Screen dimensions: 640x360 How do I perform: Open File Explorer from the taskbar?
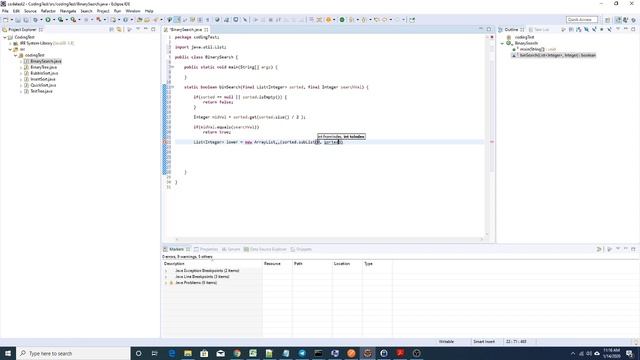188,353
